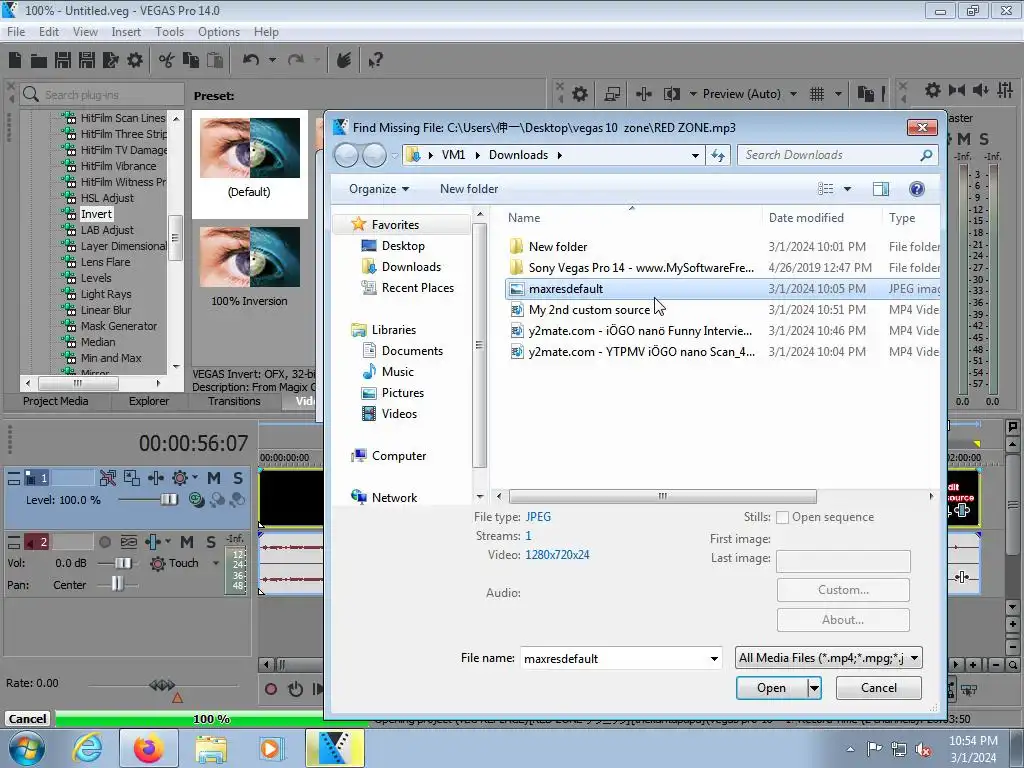Image resolution: width=1024 pixels, height=768 pixels.
Task: Mute audio track 2
Action: [x=187, y=542]
